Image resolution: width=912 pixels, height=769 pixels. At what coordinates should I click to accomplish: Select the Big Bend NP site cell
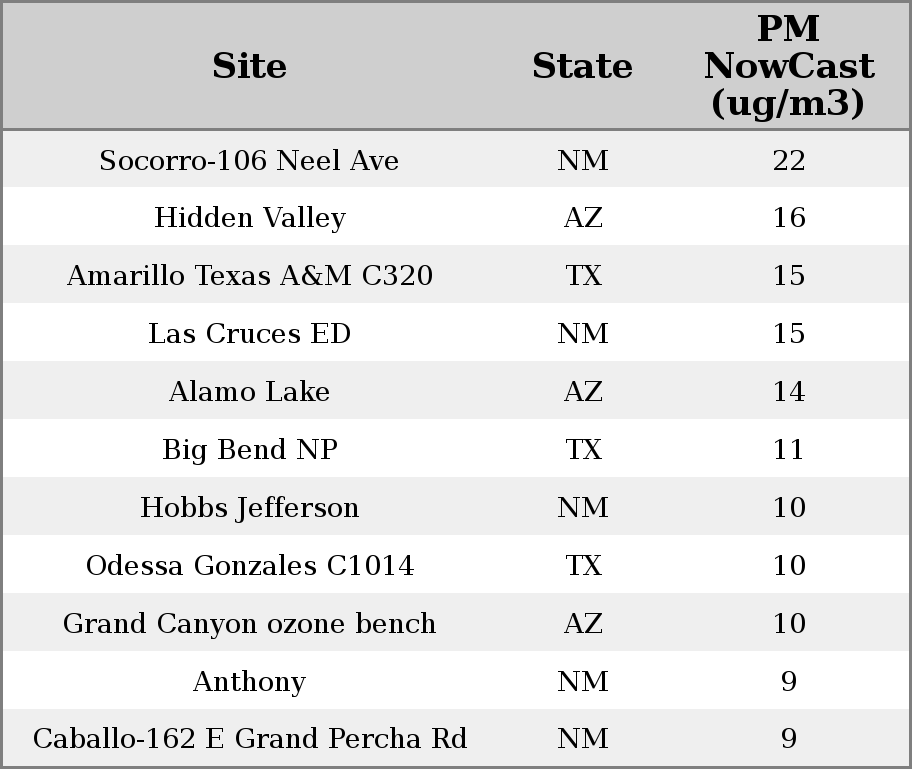(x=249, y=450)
